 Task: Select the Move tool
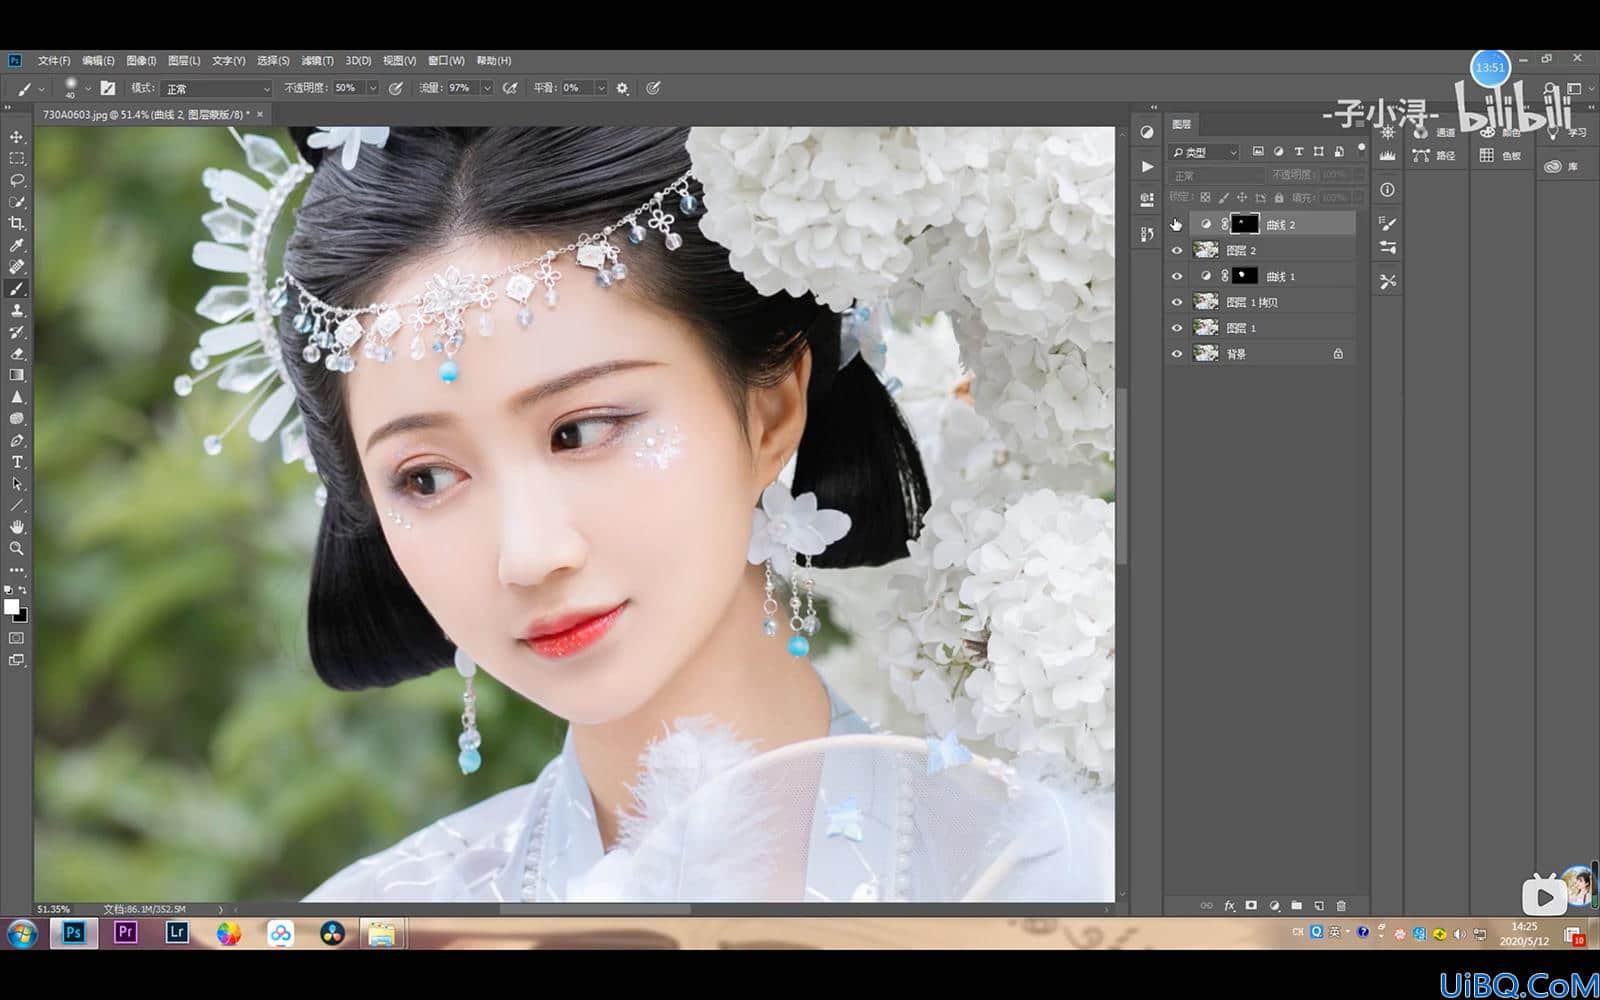[16, 137]
